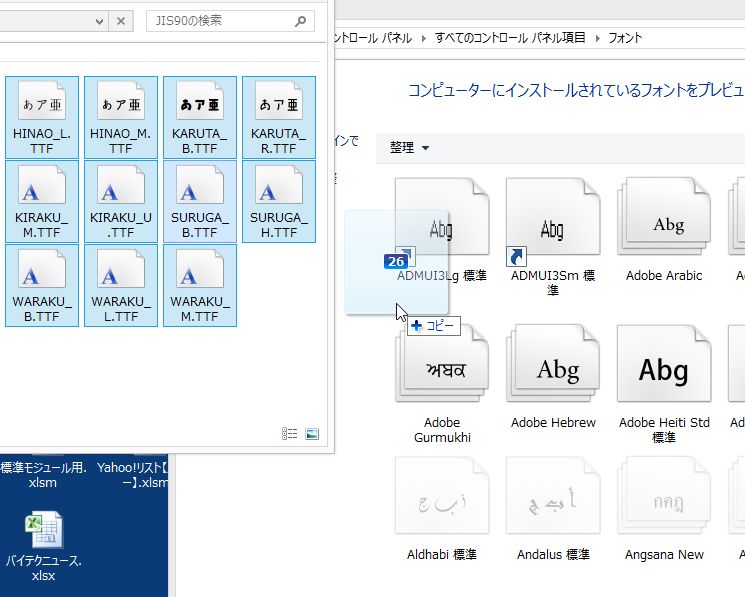This screenshot has height=597, width=745.
Task: Click the ADMUI3Lg 標準 font label
Action: pos(442,275)
